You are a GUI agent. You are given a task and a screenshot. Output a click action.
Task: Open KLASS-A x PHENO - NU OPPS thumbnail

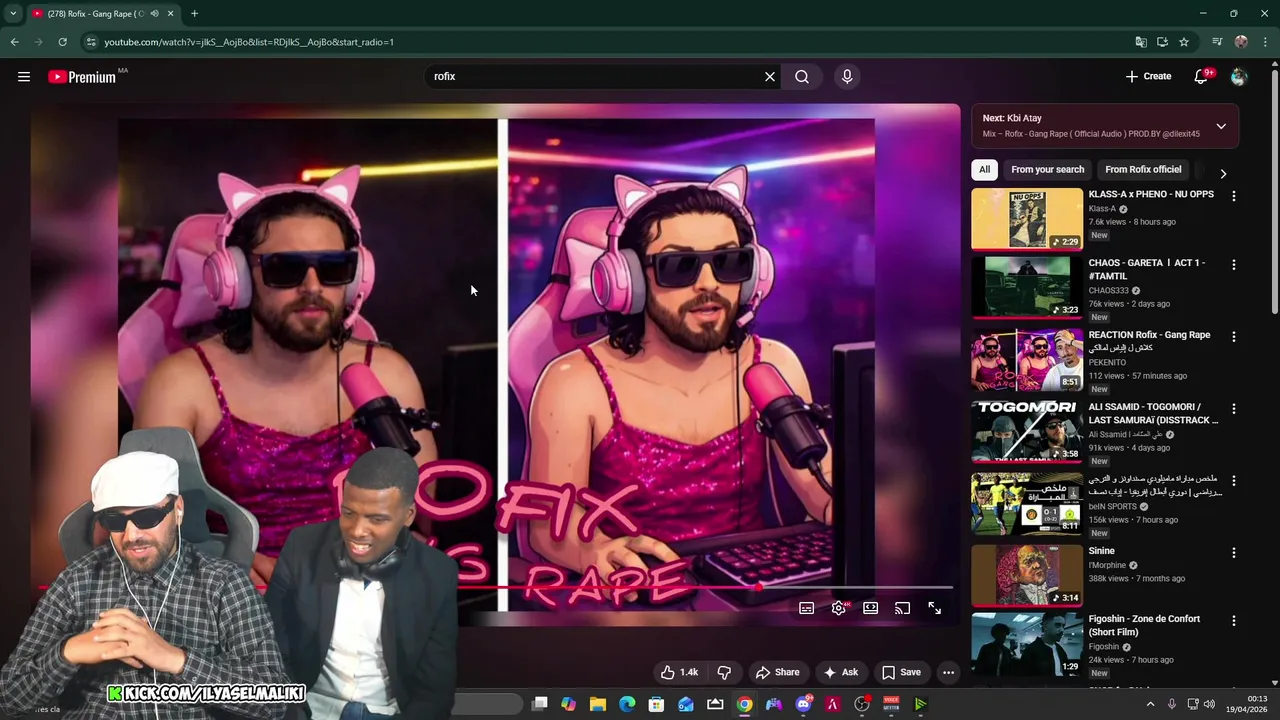tap(1027, 219)
